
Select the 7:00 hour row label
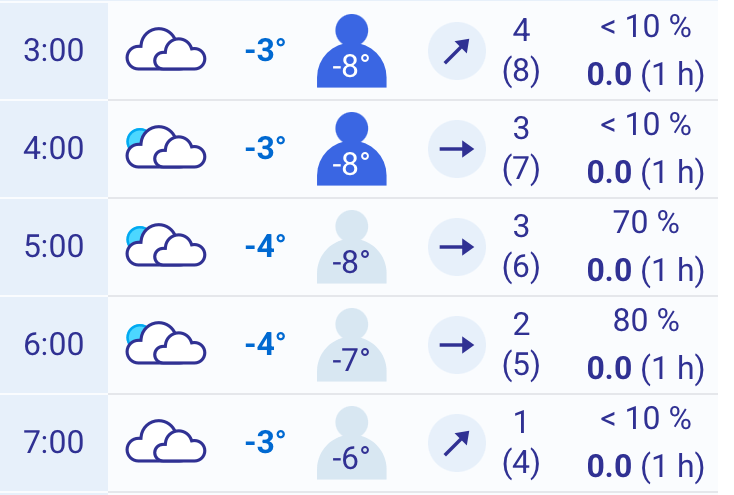pyautogui.click(x=54, y=442)
